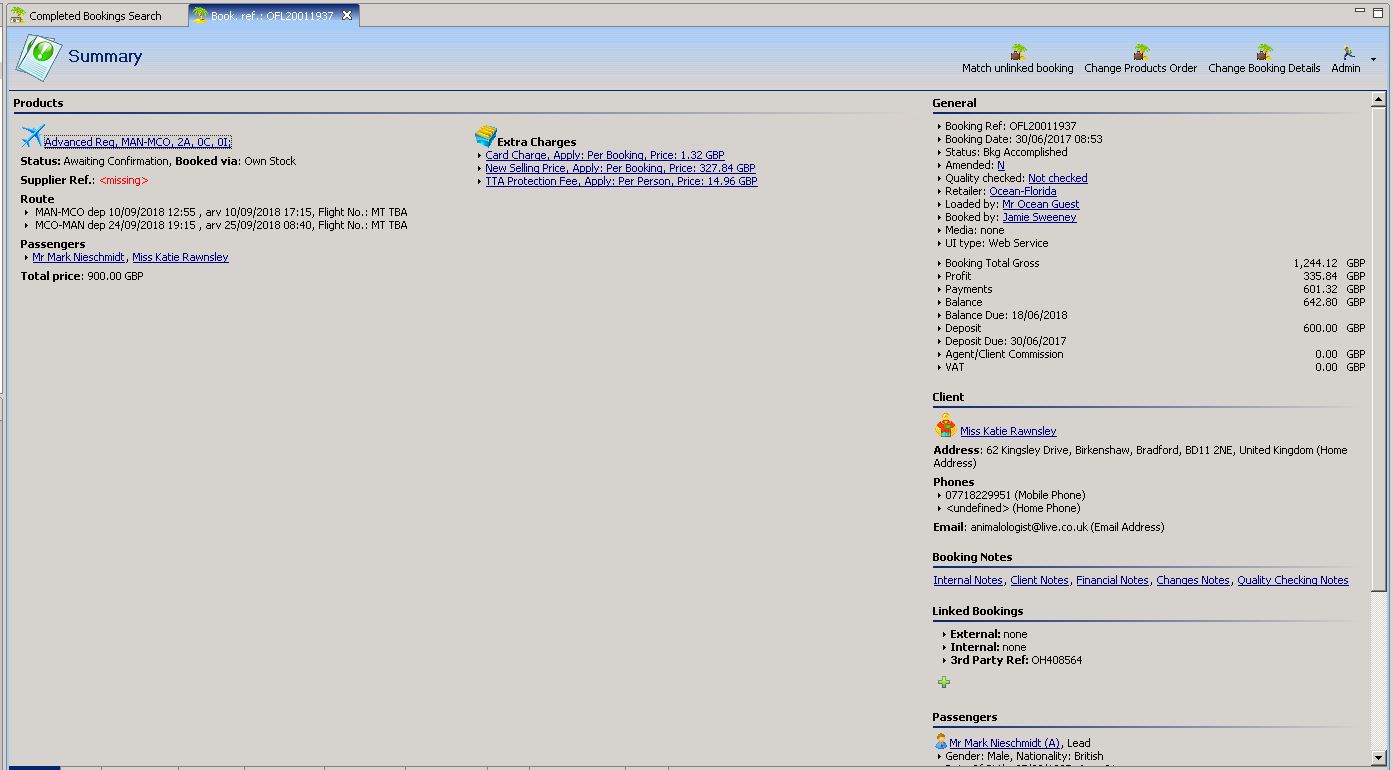This screenshot has width=1393, height=770.
Task: Click the MCO-MAN dep 24/09/2018 route row
Action: 221,226
